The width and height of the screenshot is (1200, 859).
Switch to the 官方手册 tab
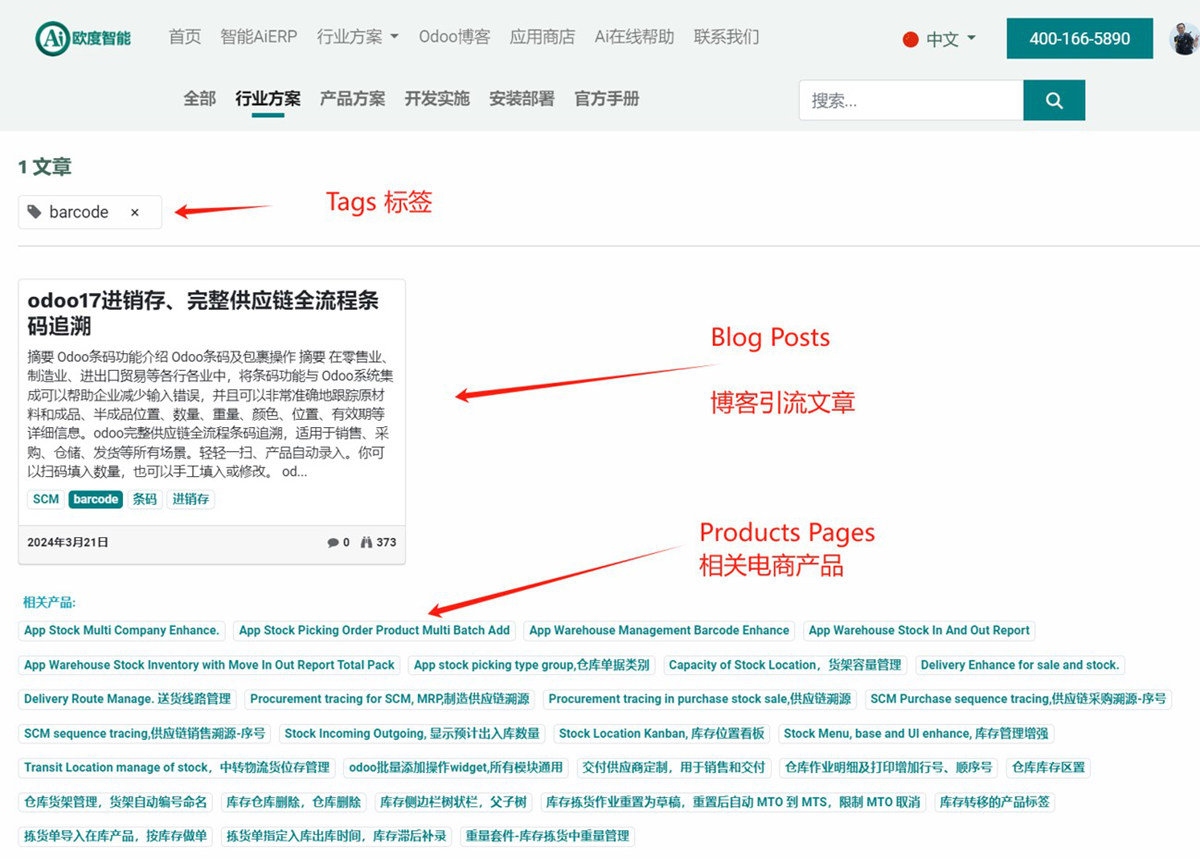tap(607, 98)
